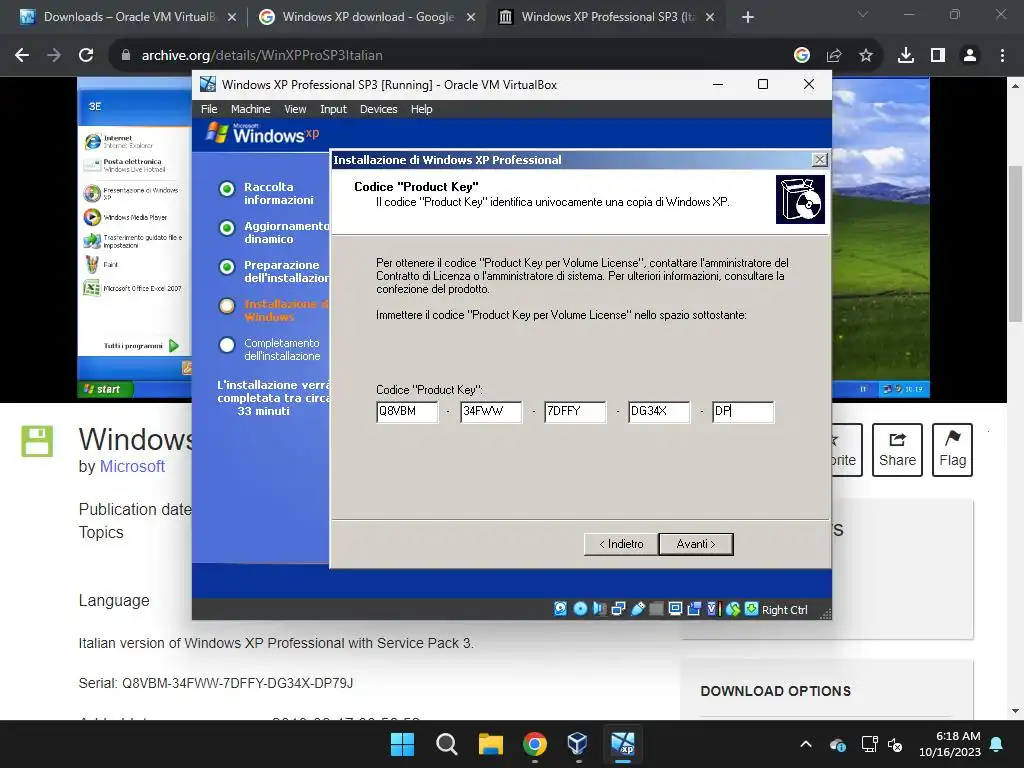Click the browser page vertical scrollbar

pyautogui.click(x=1015, y=244)
